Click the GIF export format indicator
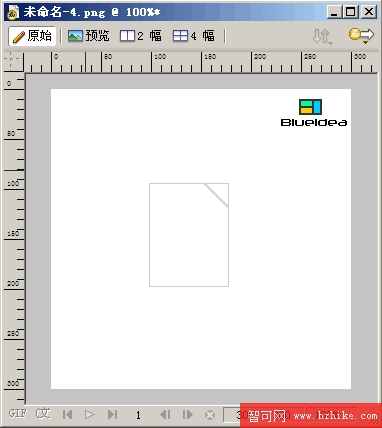Viewport: 382px width, 428px height. click(x=17, y=414)
